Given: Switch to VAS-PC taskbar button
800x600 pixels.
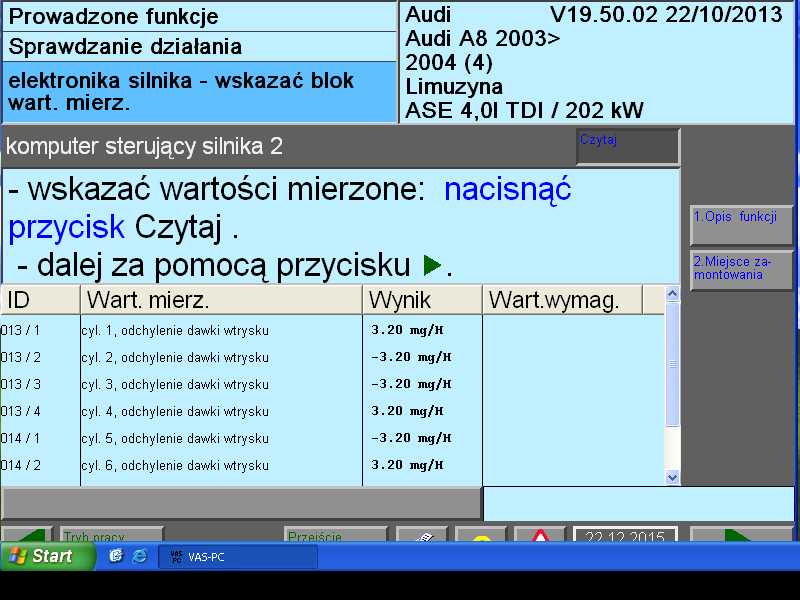Looking at the screenshot, I should [x=238, y=557].
